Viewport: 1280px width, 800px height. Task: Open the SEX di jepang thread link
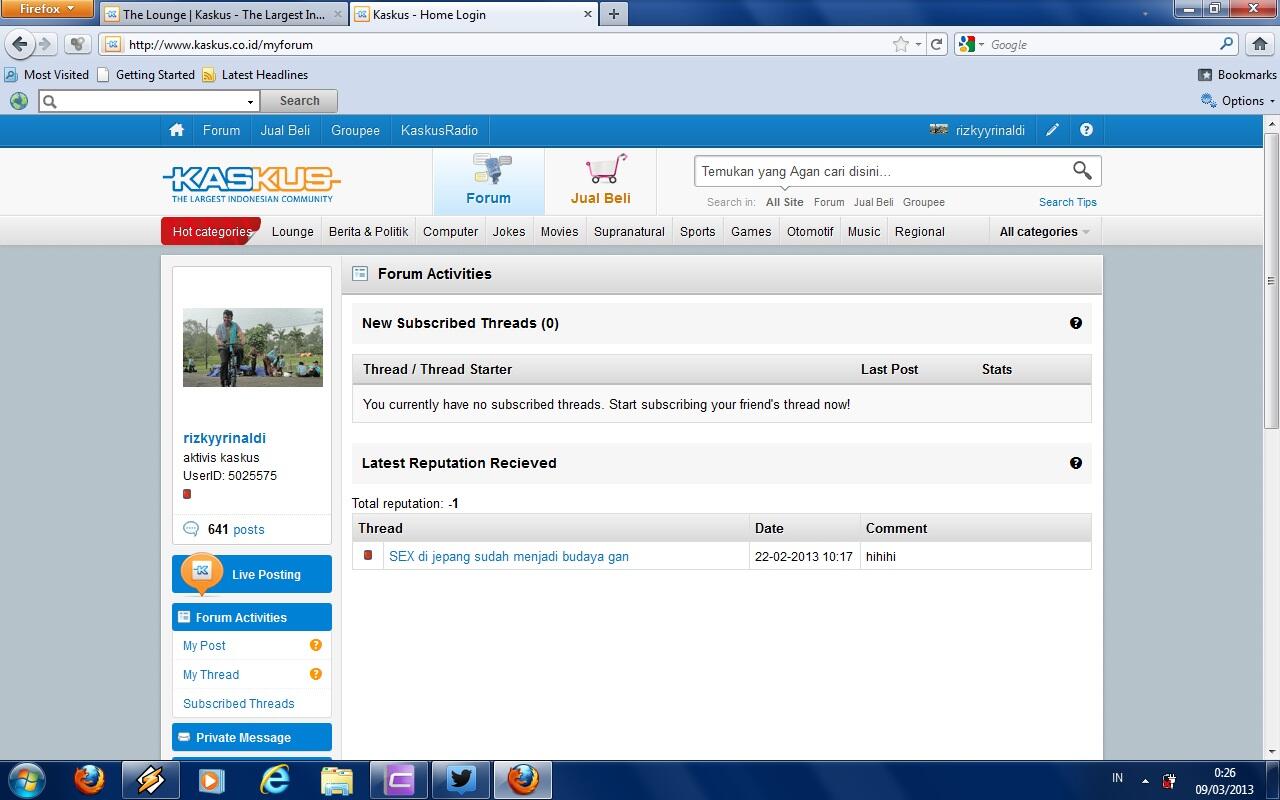[x=509, y=557]
